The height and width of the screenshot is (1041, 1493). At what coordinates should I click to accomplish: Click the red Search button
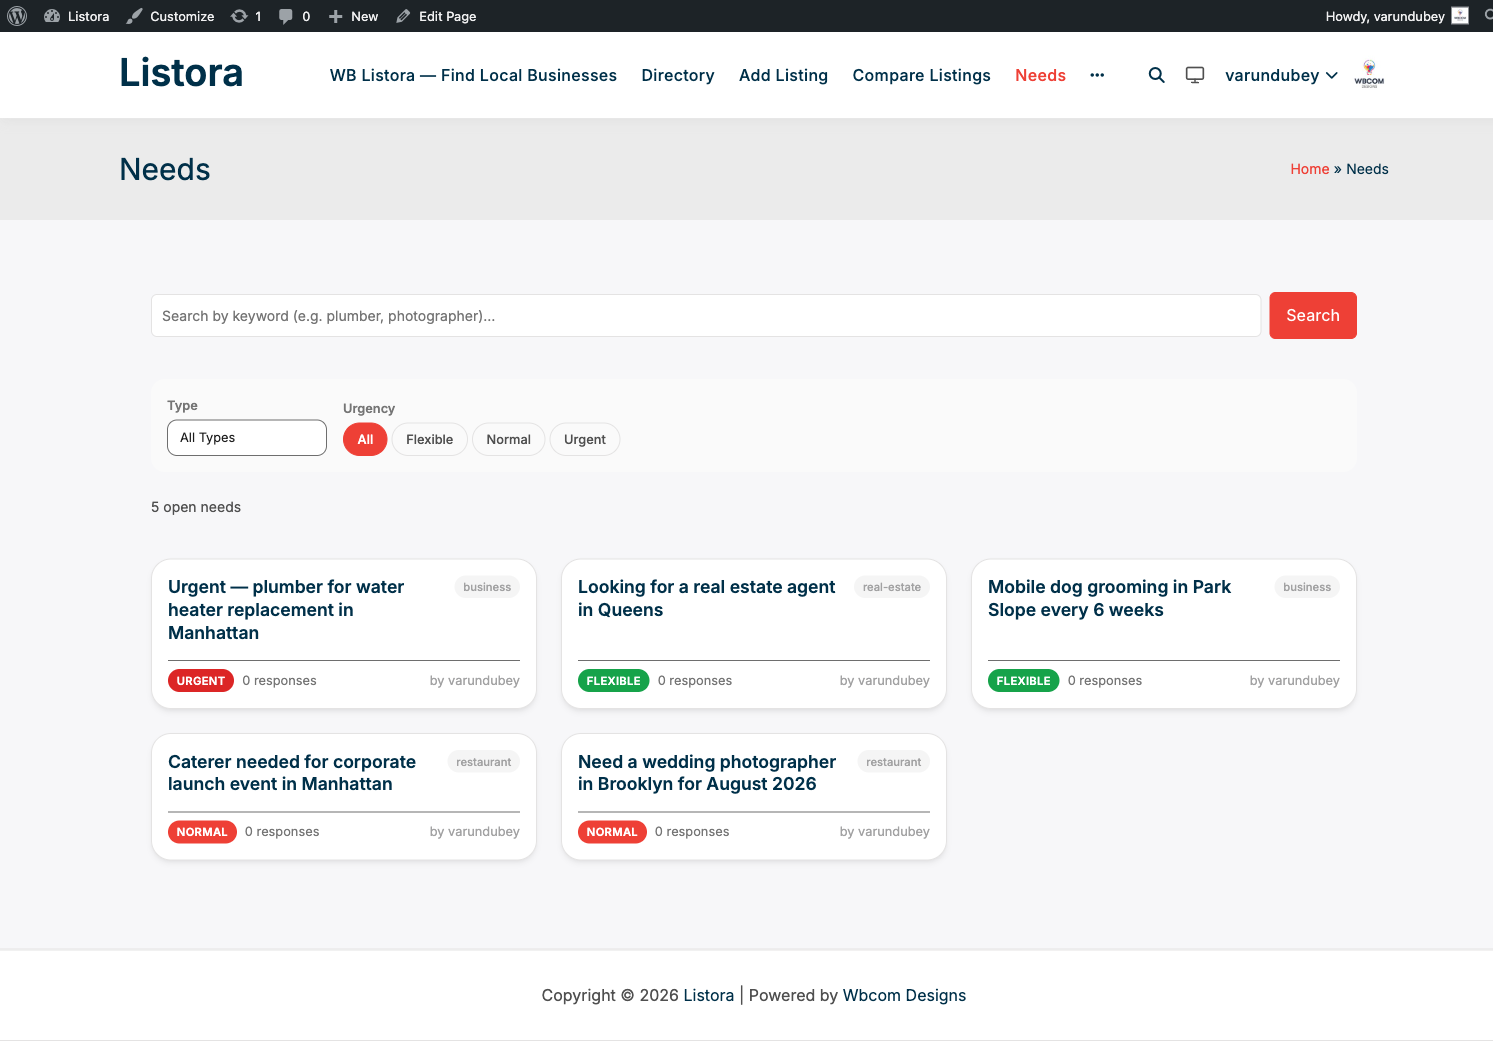coord(1312,315)
